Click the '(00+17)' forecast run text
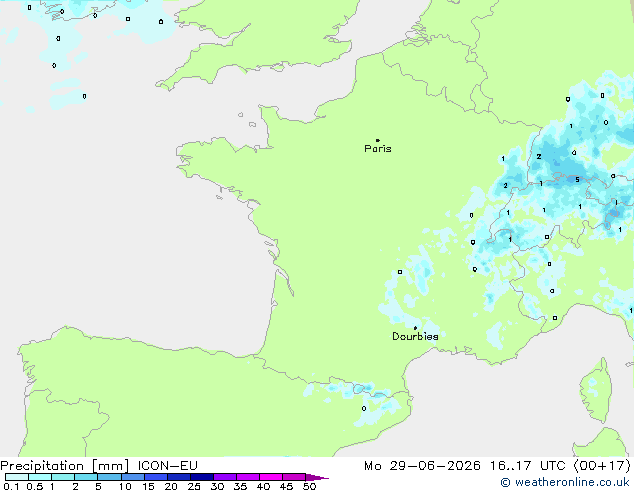634x490 pixels. tap(602, 466)
